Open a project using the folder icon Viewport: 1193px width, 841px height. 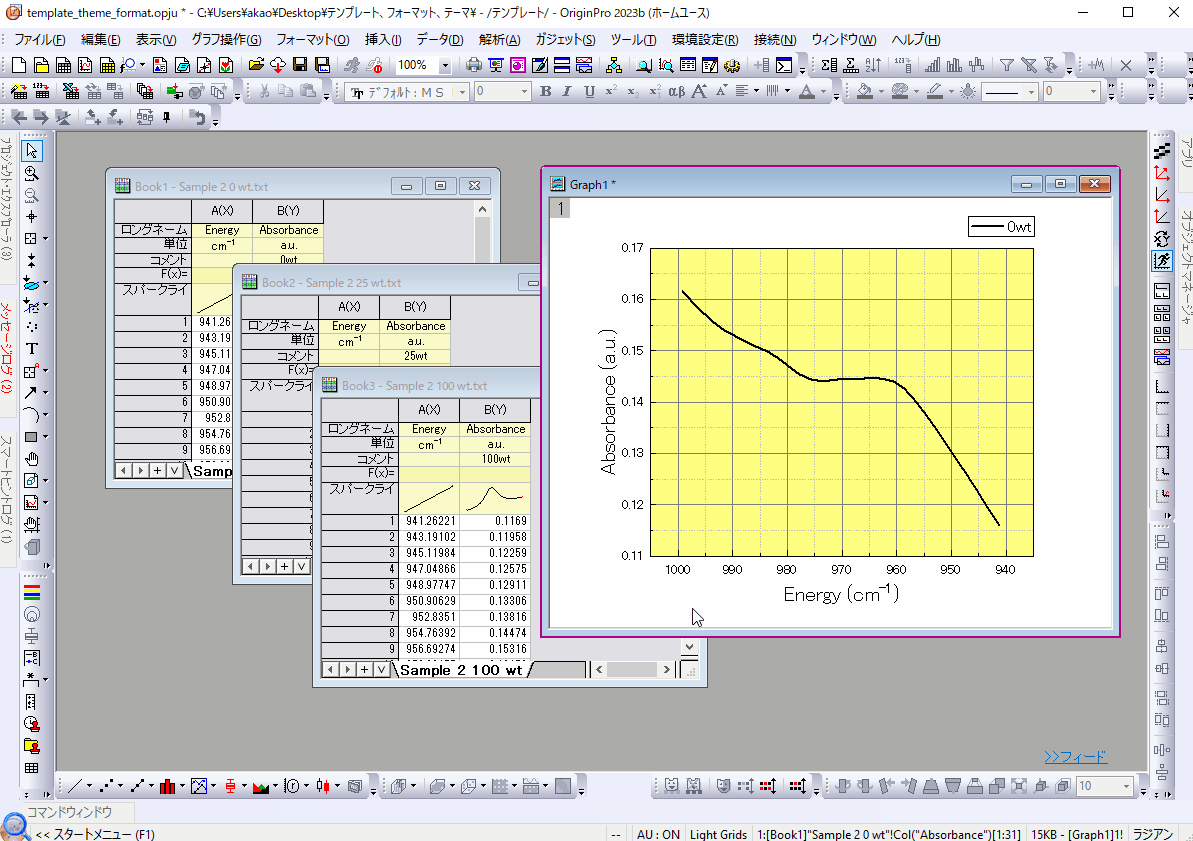click(256, 65)
